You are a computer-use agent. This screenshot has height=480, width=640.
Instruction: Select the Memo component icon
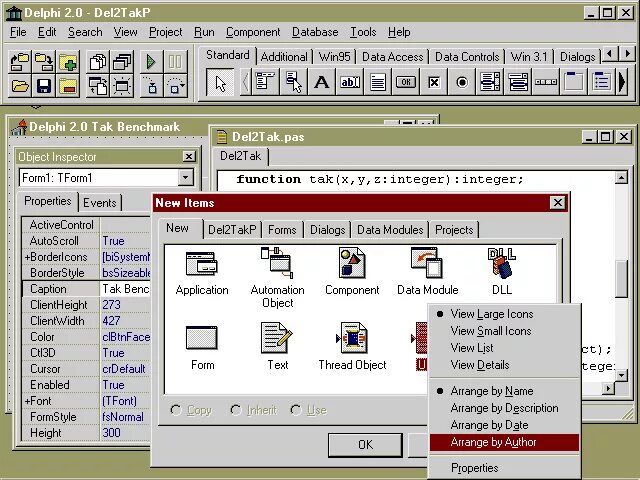[378, 82]
